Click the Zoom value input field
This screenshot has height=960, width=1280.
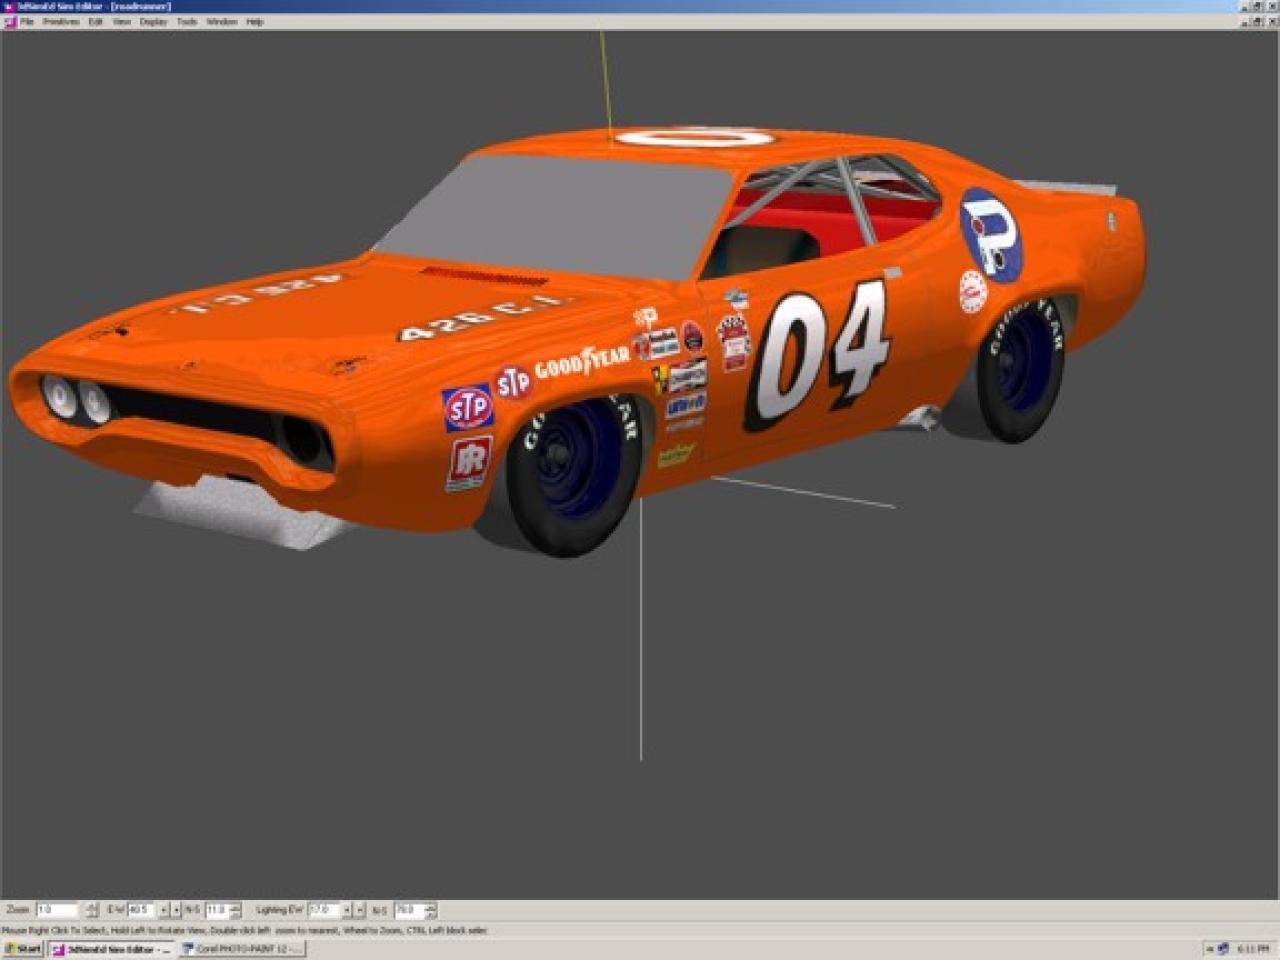tap(56, 910)
